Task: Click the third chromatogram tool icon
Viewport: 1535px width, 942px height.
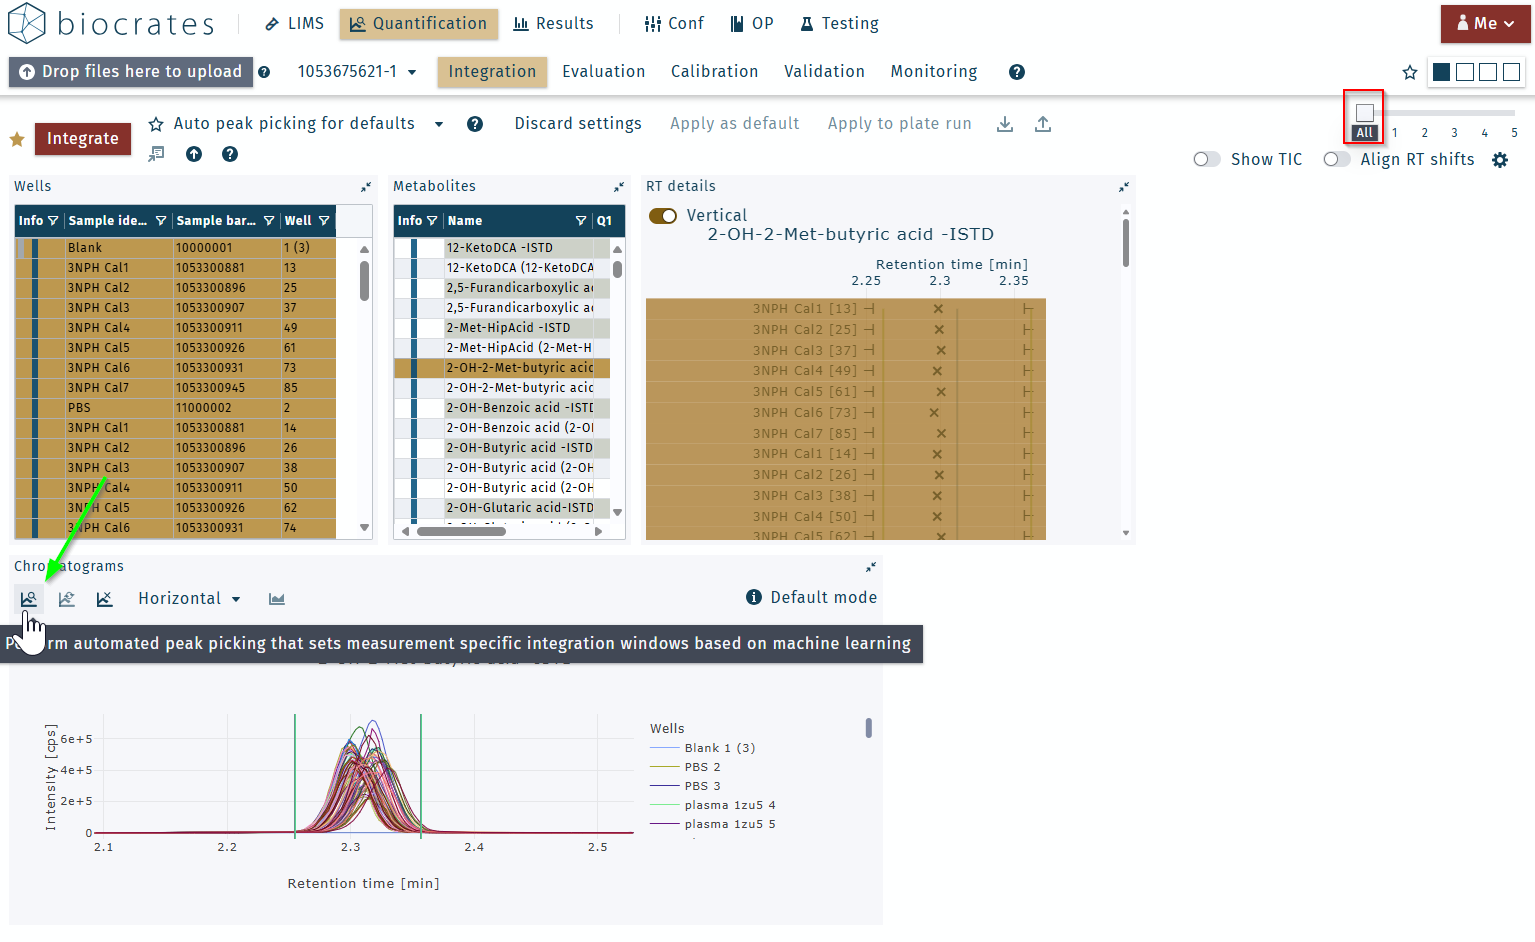Action: point(104,599)
